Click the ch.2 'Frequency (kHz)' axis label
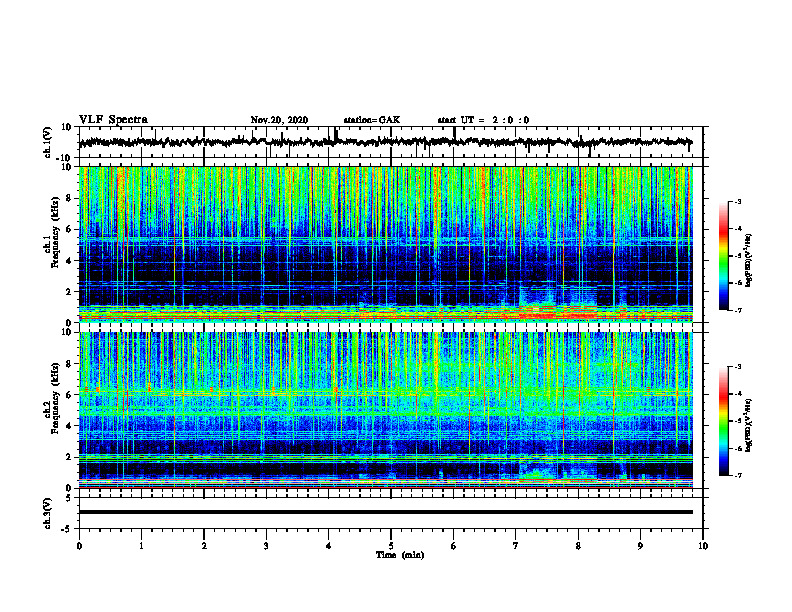This screenshot has width=792, height=612. pyautogui.click(x=55, y=397)
